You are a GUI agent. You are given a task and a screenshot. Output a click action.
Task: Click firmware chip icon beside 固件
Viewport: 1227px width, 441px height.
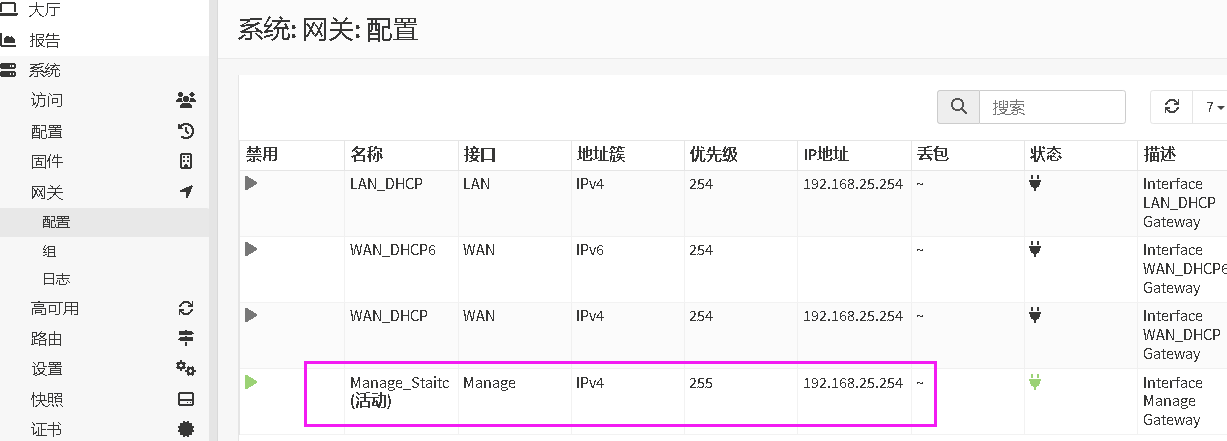185,161
